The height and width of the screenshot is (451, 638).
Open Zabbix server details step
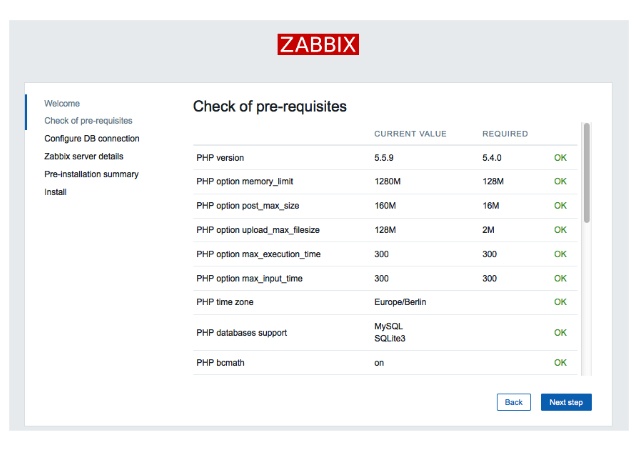(x=83, y=156)
